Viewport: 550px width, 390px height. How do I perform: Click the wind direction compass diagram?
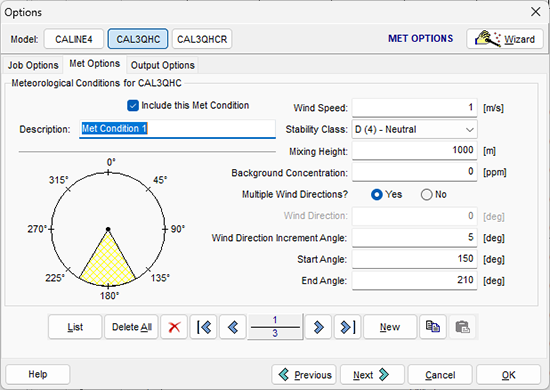108,229
